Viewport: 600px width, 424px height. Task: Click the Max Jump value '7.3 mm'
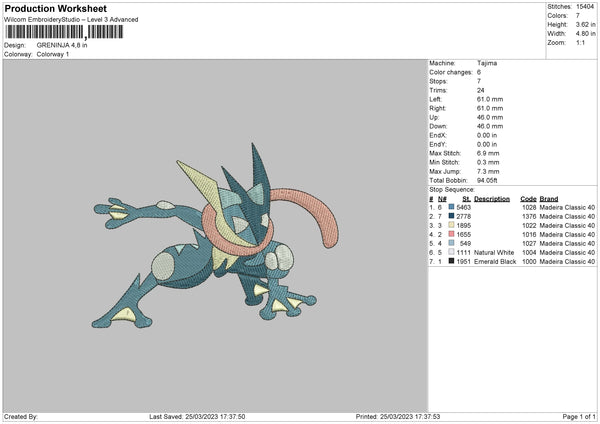[488, 171]
